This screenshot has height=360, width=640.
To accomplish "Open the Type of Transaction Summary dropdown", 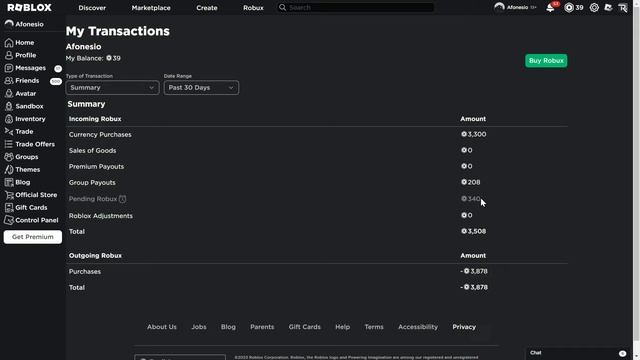I will tap(112, 87).
